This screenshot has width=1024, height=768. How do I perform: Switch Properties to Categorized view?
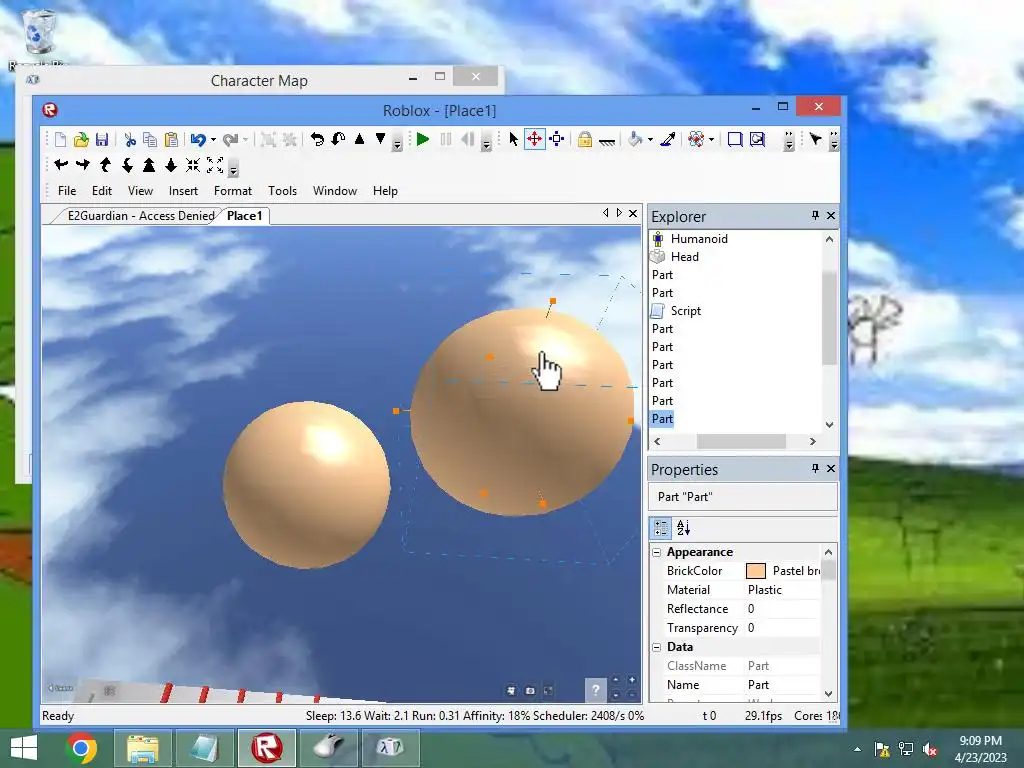(661, 528)
